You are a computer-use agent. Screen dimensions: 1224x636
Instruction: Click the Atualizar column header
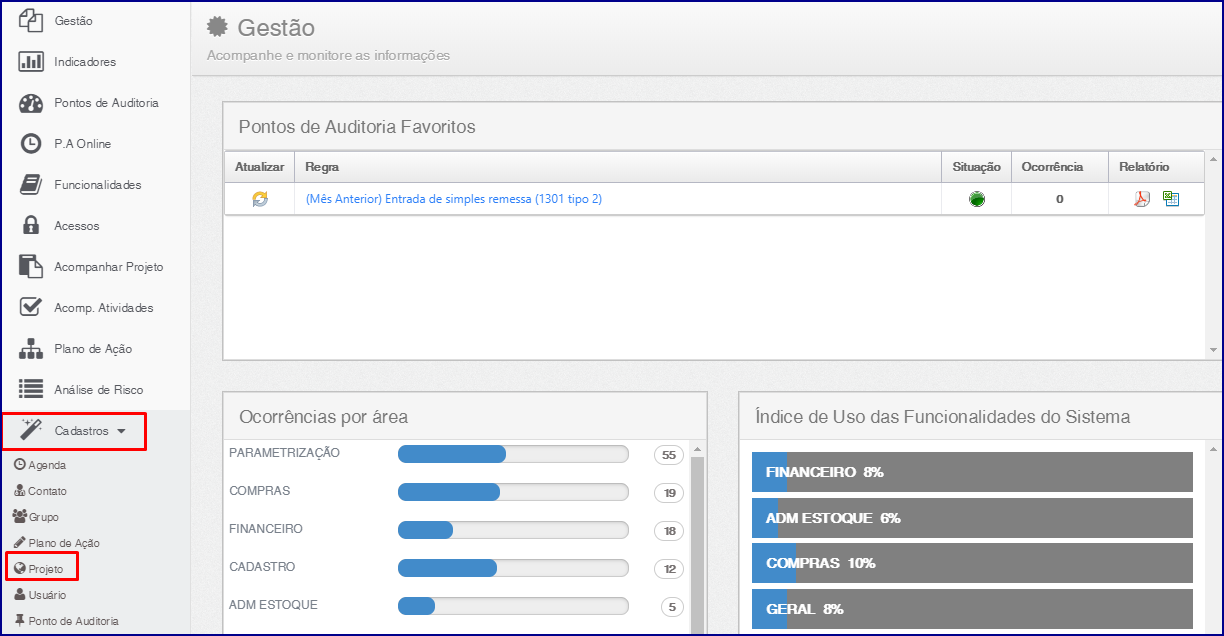[x=259, y=167]
